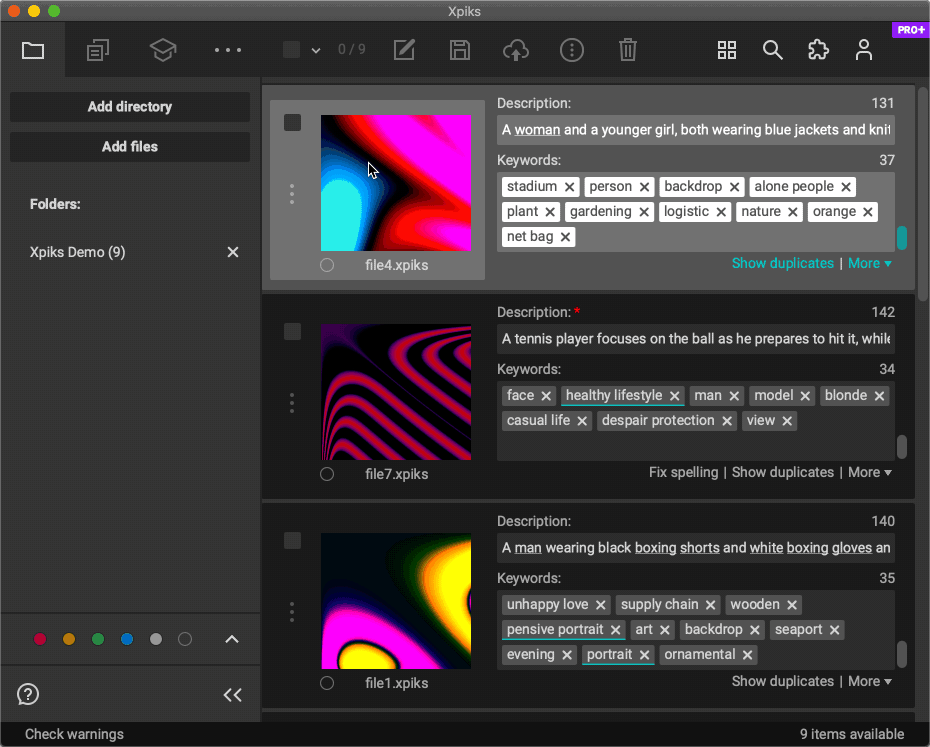
Task: Click the help question mark icon
Action: [x=28, y=694]
